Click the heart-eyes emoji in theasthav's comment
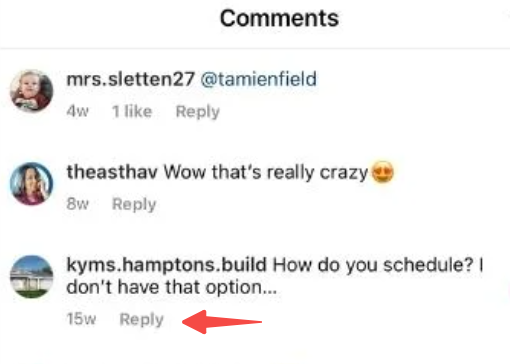The image size is (510, 364). point(382,172)
